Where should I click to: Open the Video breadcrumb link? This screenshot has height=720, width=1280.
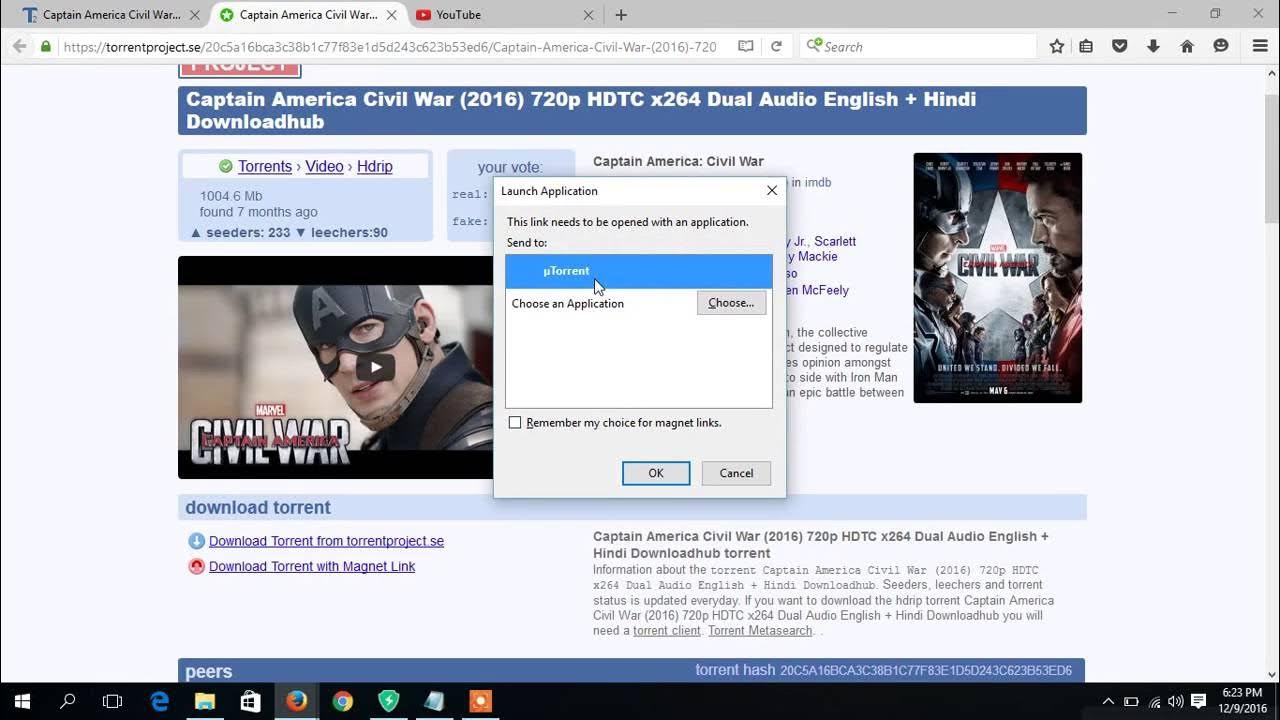pos(324,166)
